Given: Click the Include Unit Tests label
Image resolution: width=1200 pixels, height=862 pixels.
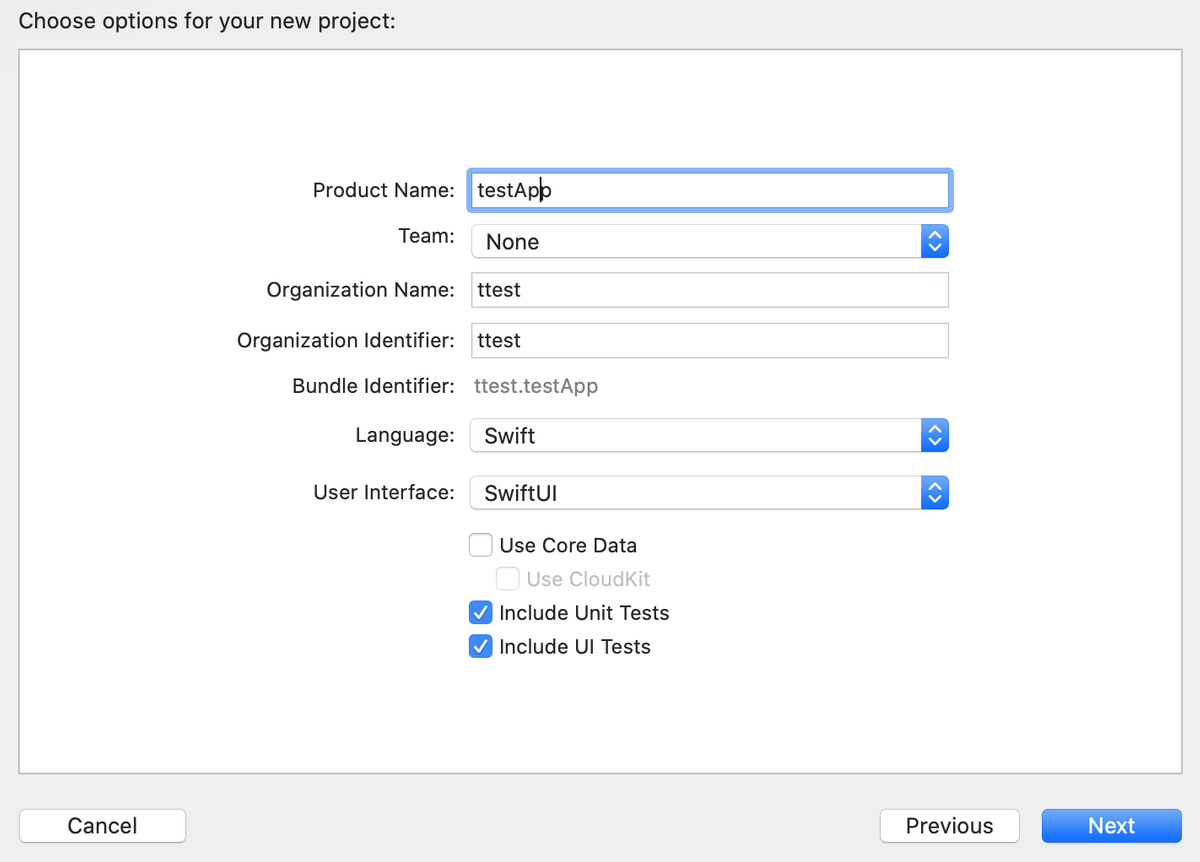Looking at the screenshot, I should [x=584, y=613].
